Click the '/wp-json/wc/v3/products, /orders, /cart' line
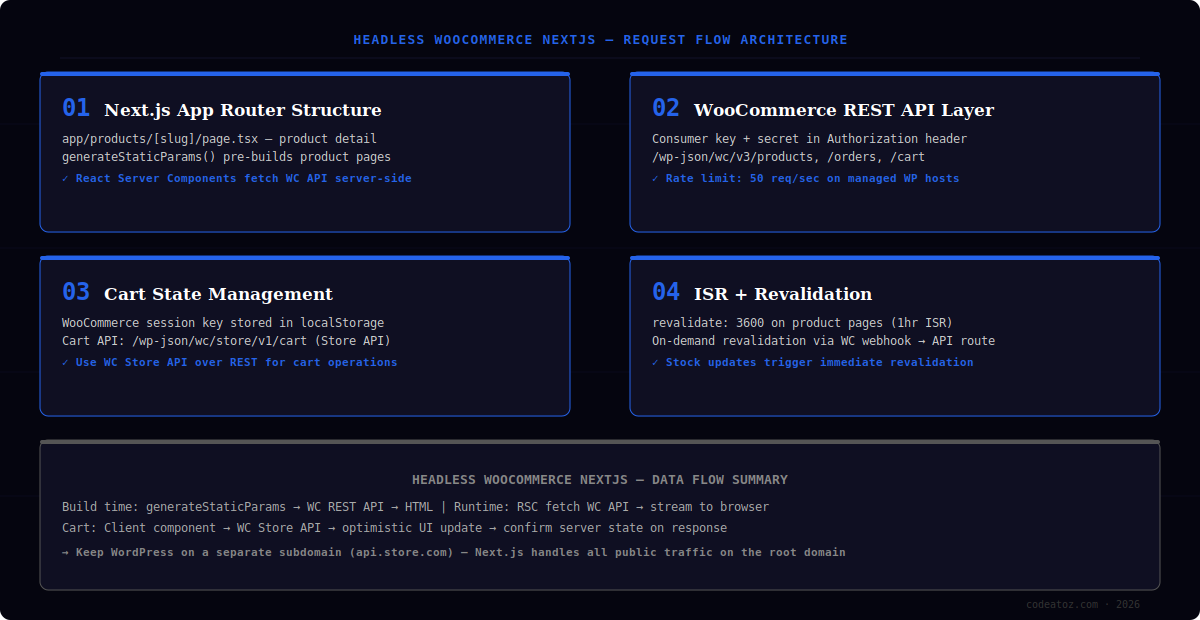The height and width of the screenshot is (620, 1200). 789,157
